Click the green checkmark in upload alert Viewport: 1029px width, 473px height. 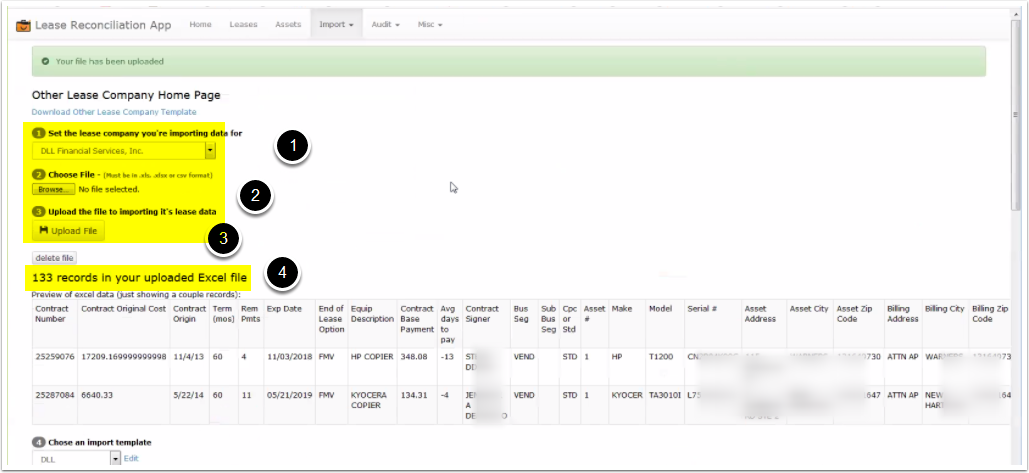[45, 62]
